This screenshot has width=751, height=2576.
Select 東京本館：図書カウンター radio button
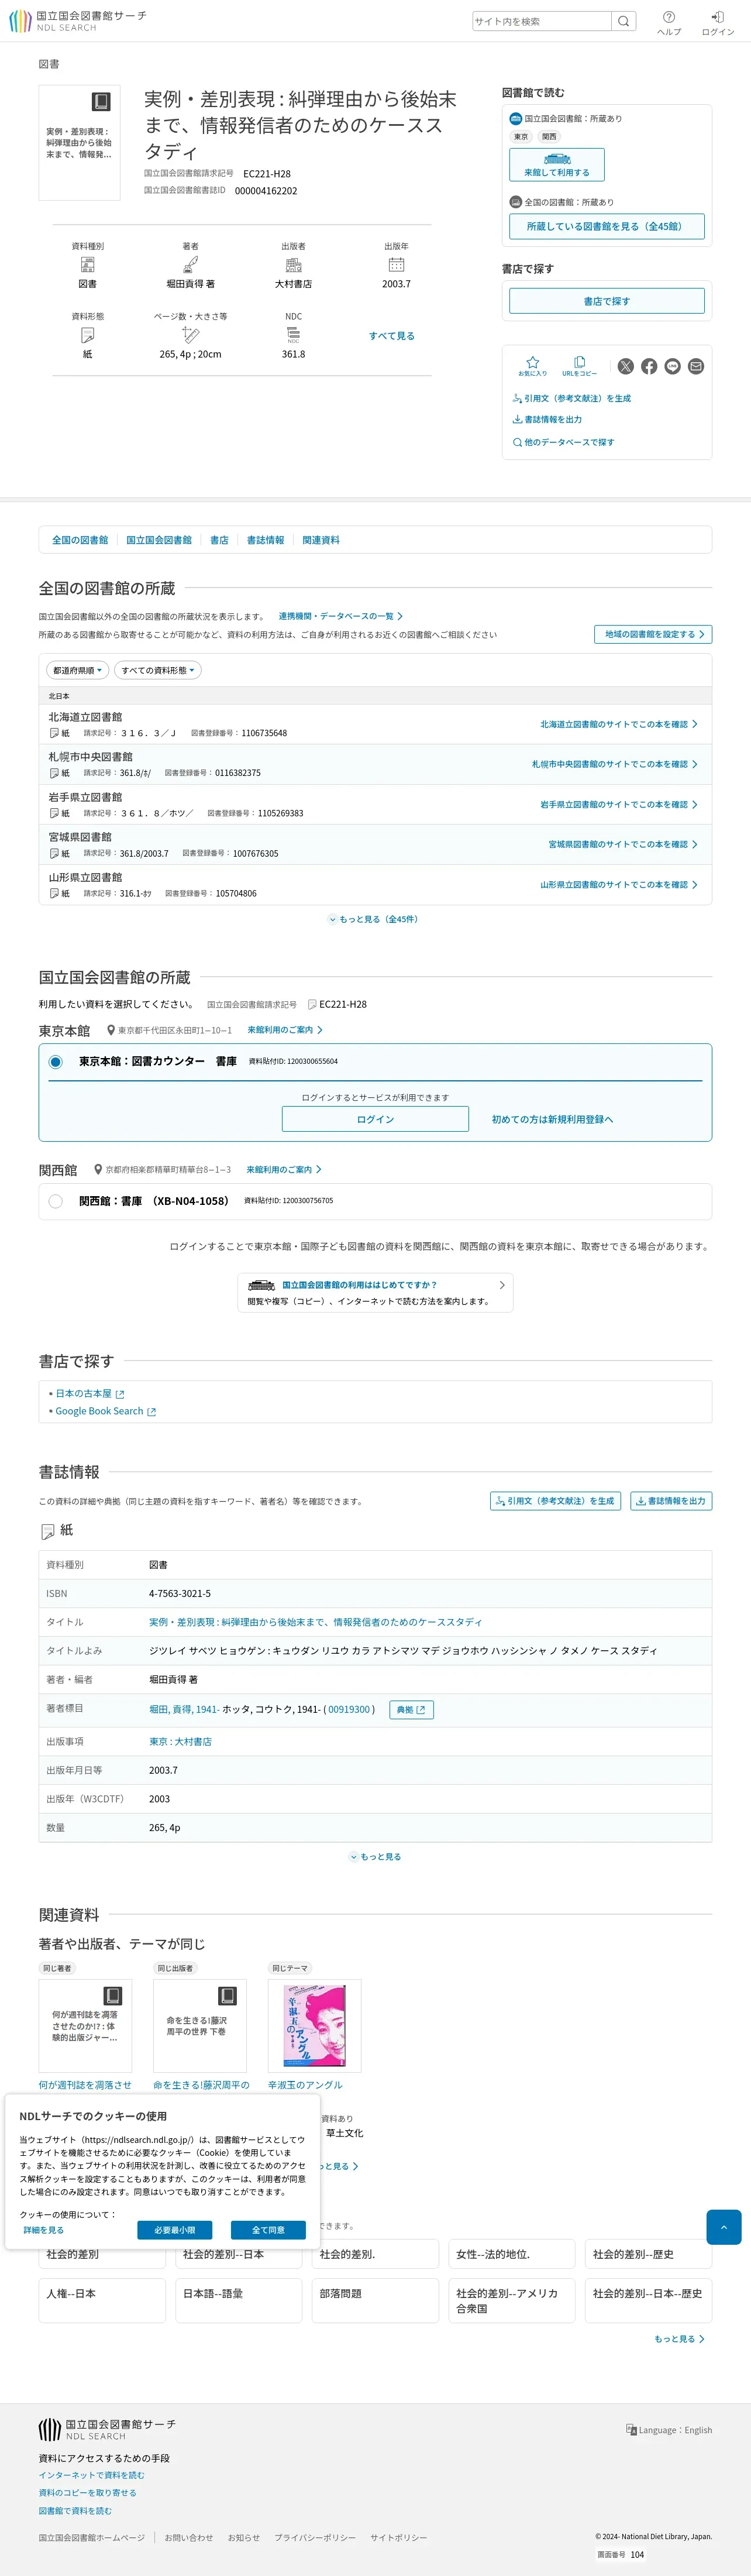(x=55, y=1062)
